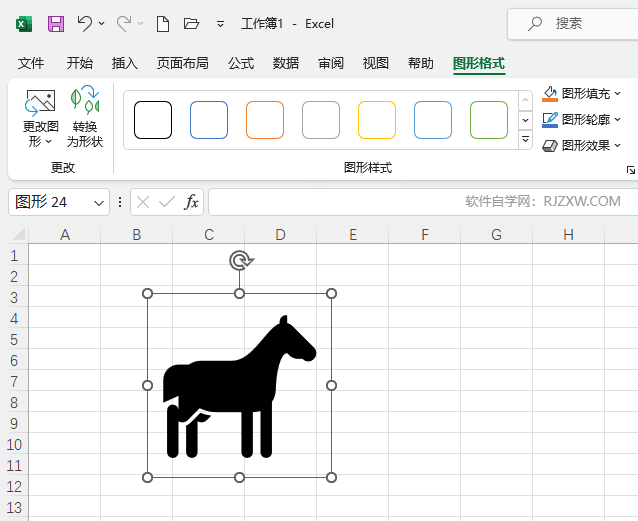Click the Open folder icon
This screenshot has width=638, height=521.
tap(192, 23)
